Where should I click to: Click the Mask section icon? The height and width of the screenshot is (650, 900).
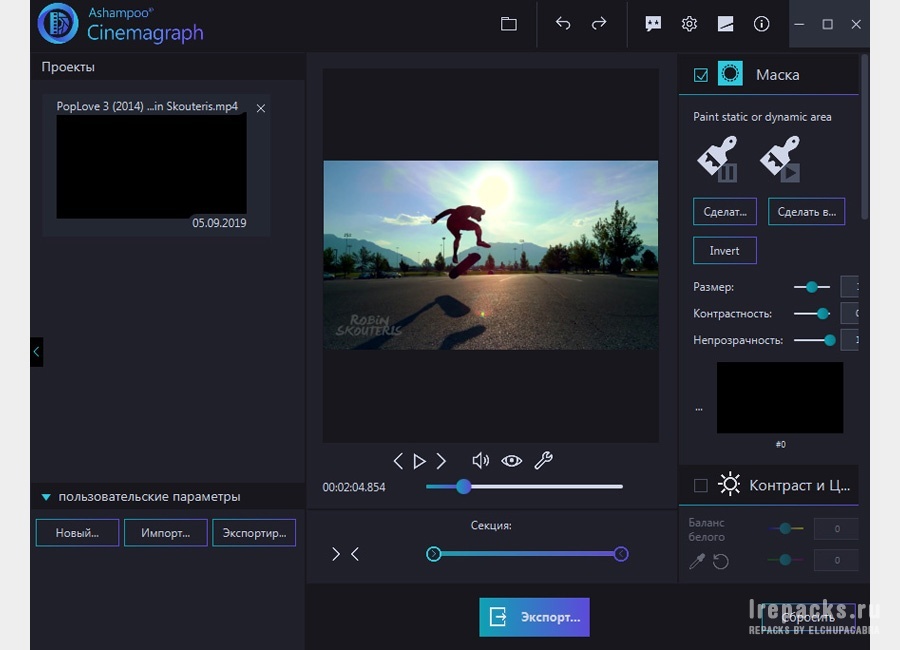730,73
